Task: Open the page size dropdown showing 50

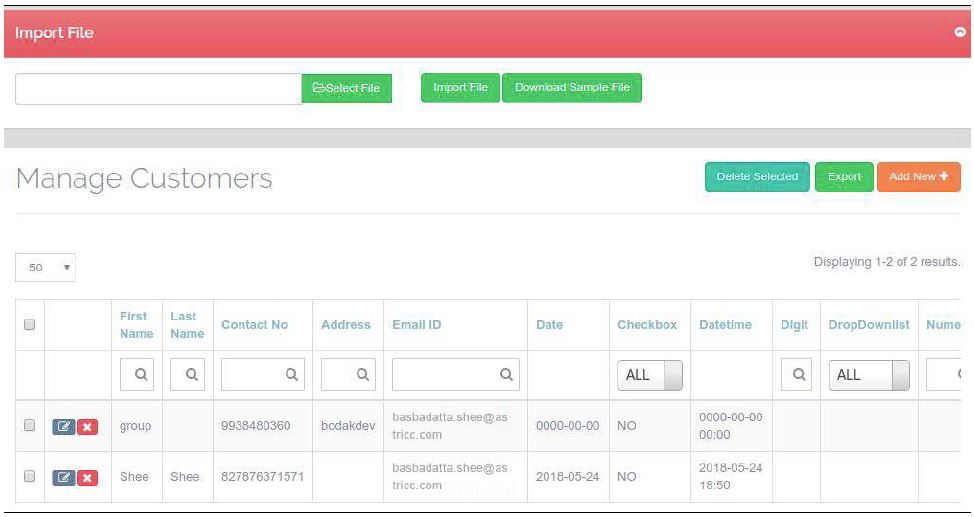Action: pyautogui.click(x=47, y=268)
